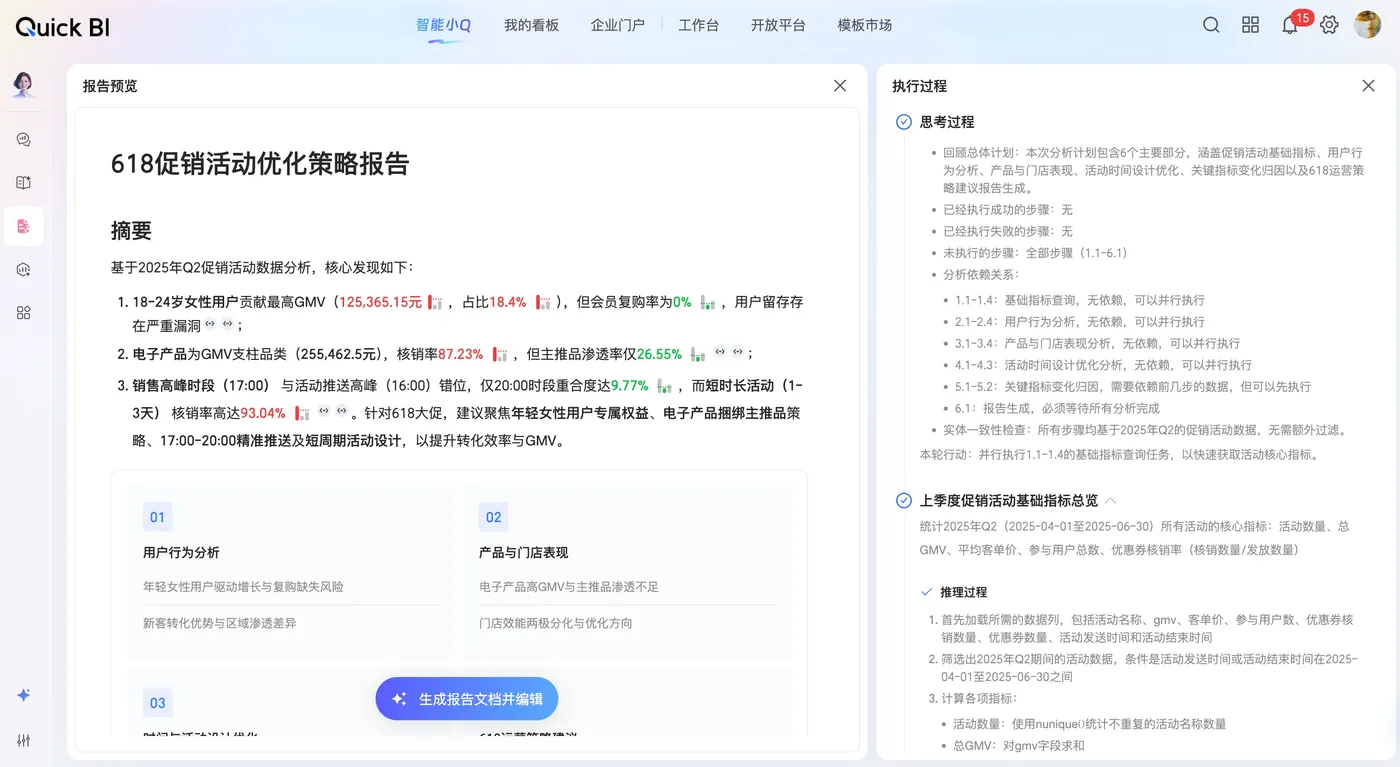Click the Quick BI logo
The width and height of the screenshot is (1400, 767).
click(62, 27)
